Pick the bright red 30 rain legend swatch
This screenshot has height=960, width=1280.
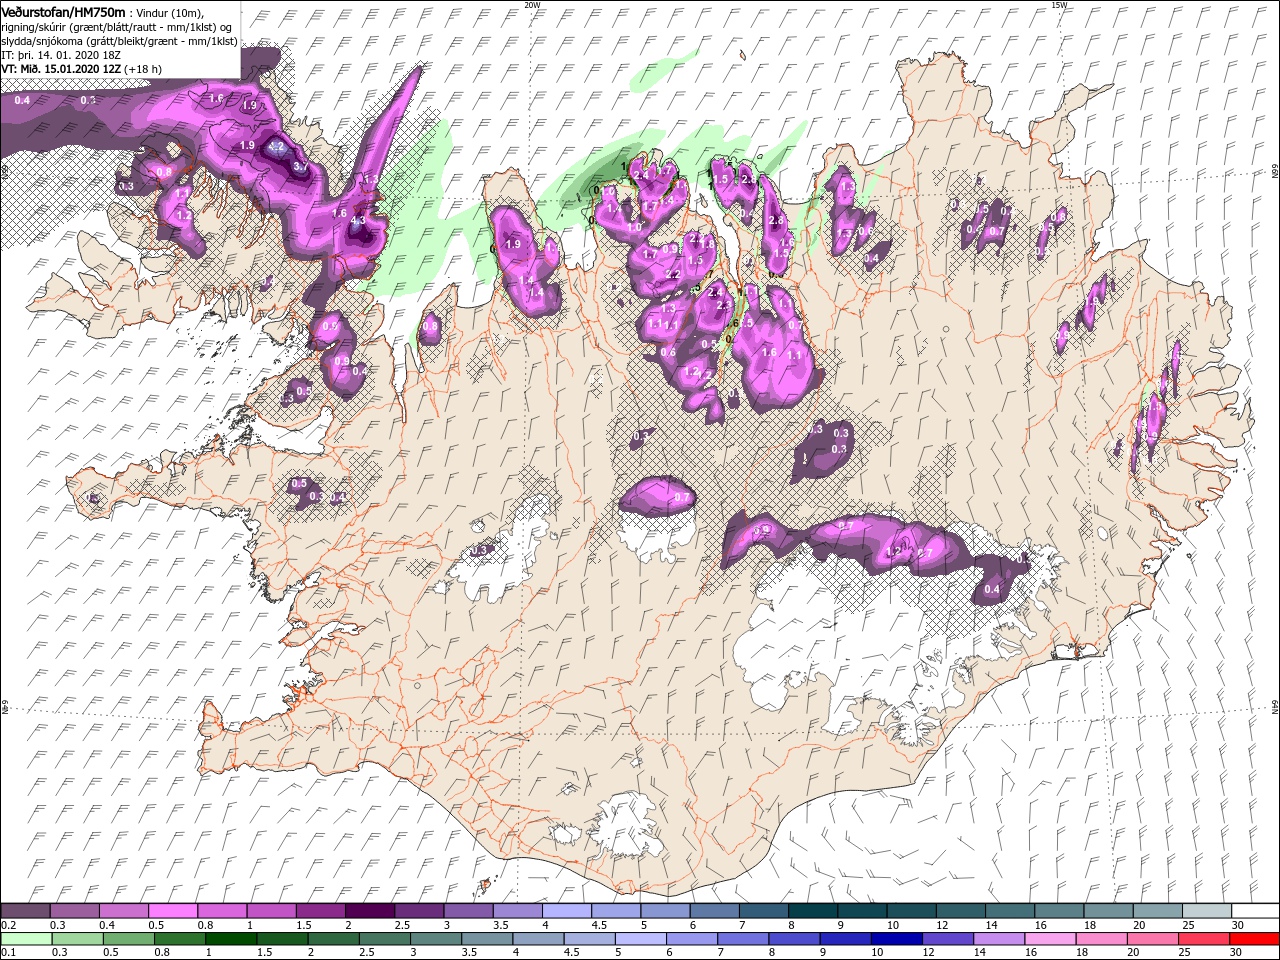1254,939
